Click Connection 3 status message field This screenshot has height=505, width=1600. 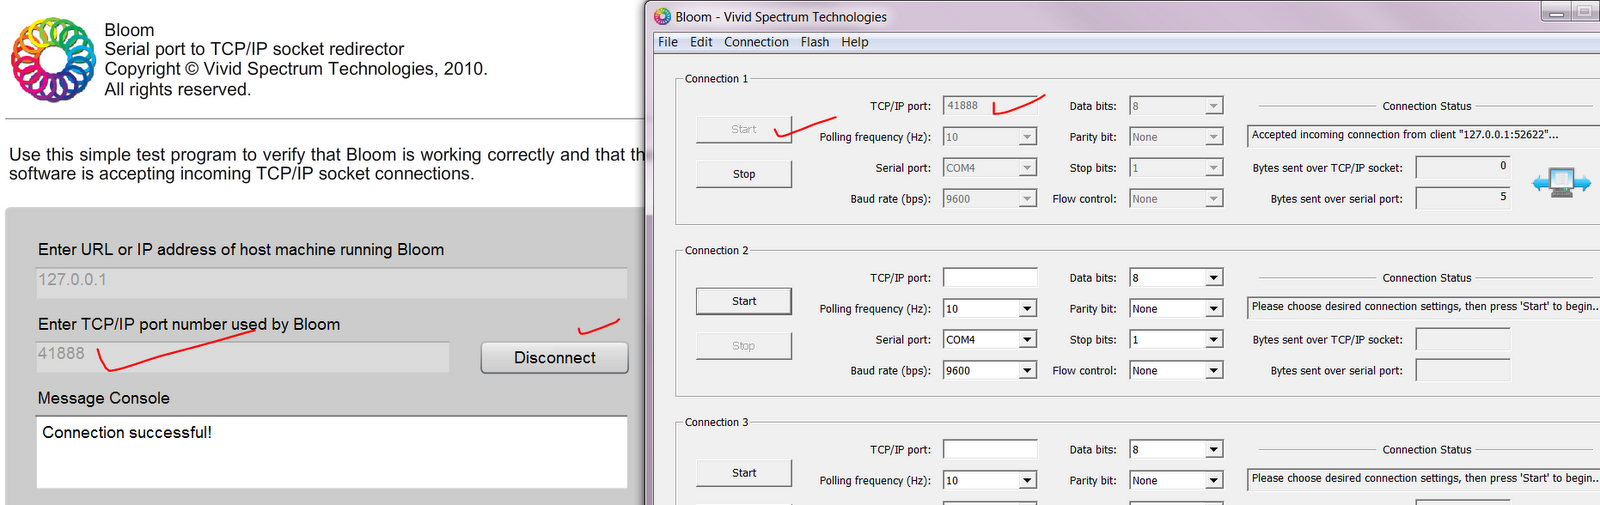tap(1424, 479)
